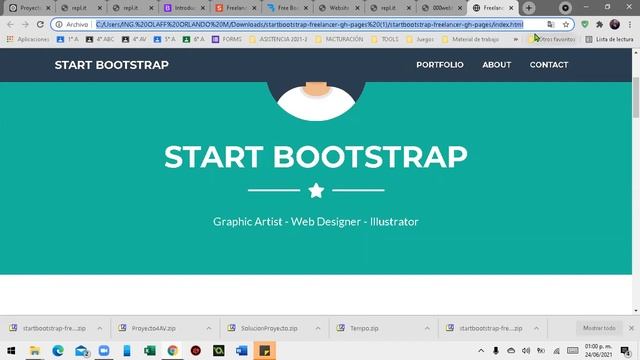Click Mostrar todo downloads button
640x360 pixels.
[x=599, y=328]
